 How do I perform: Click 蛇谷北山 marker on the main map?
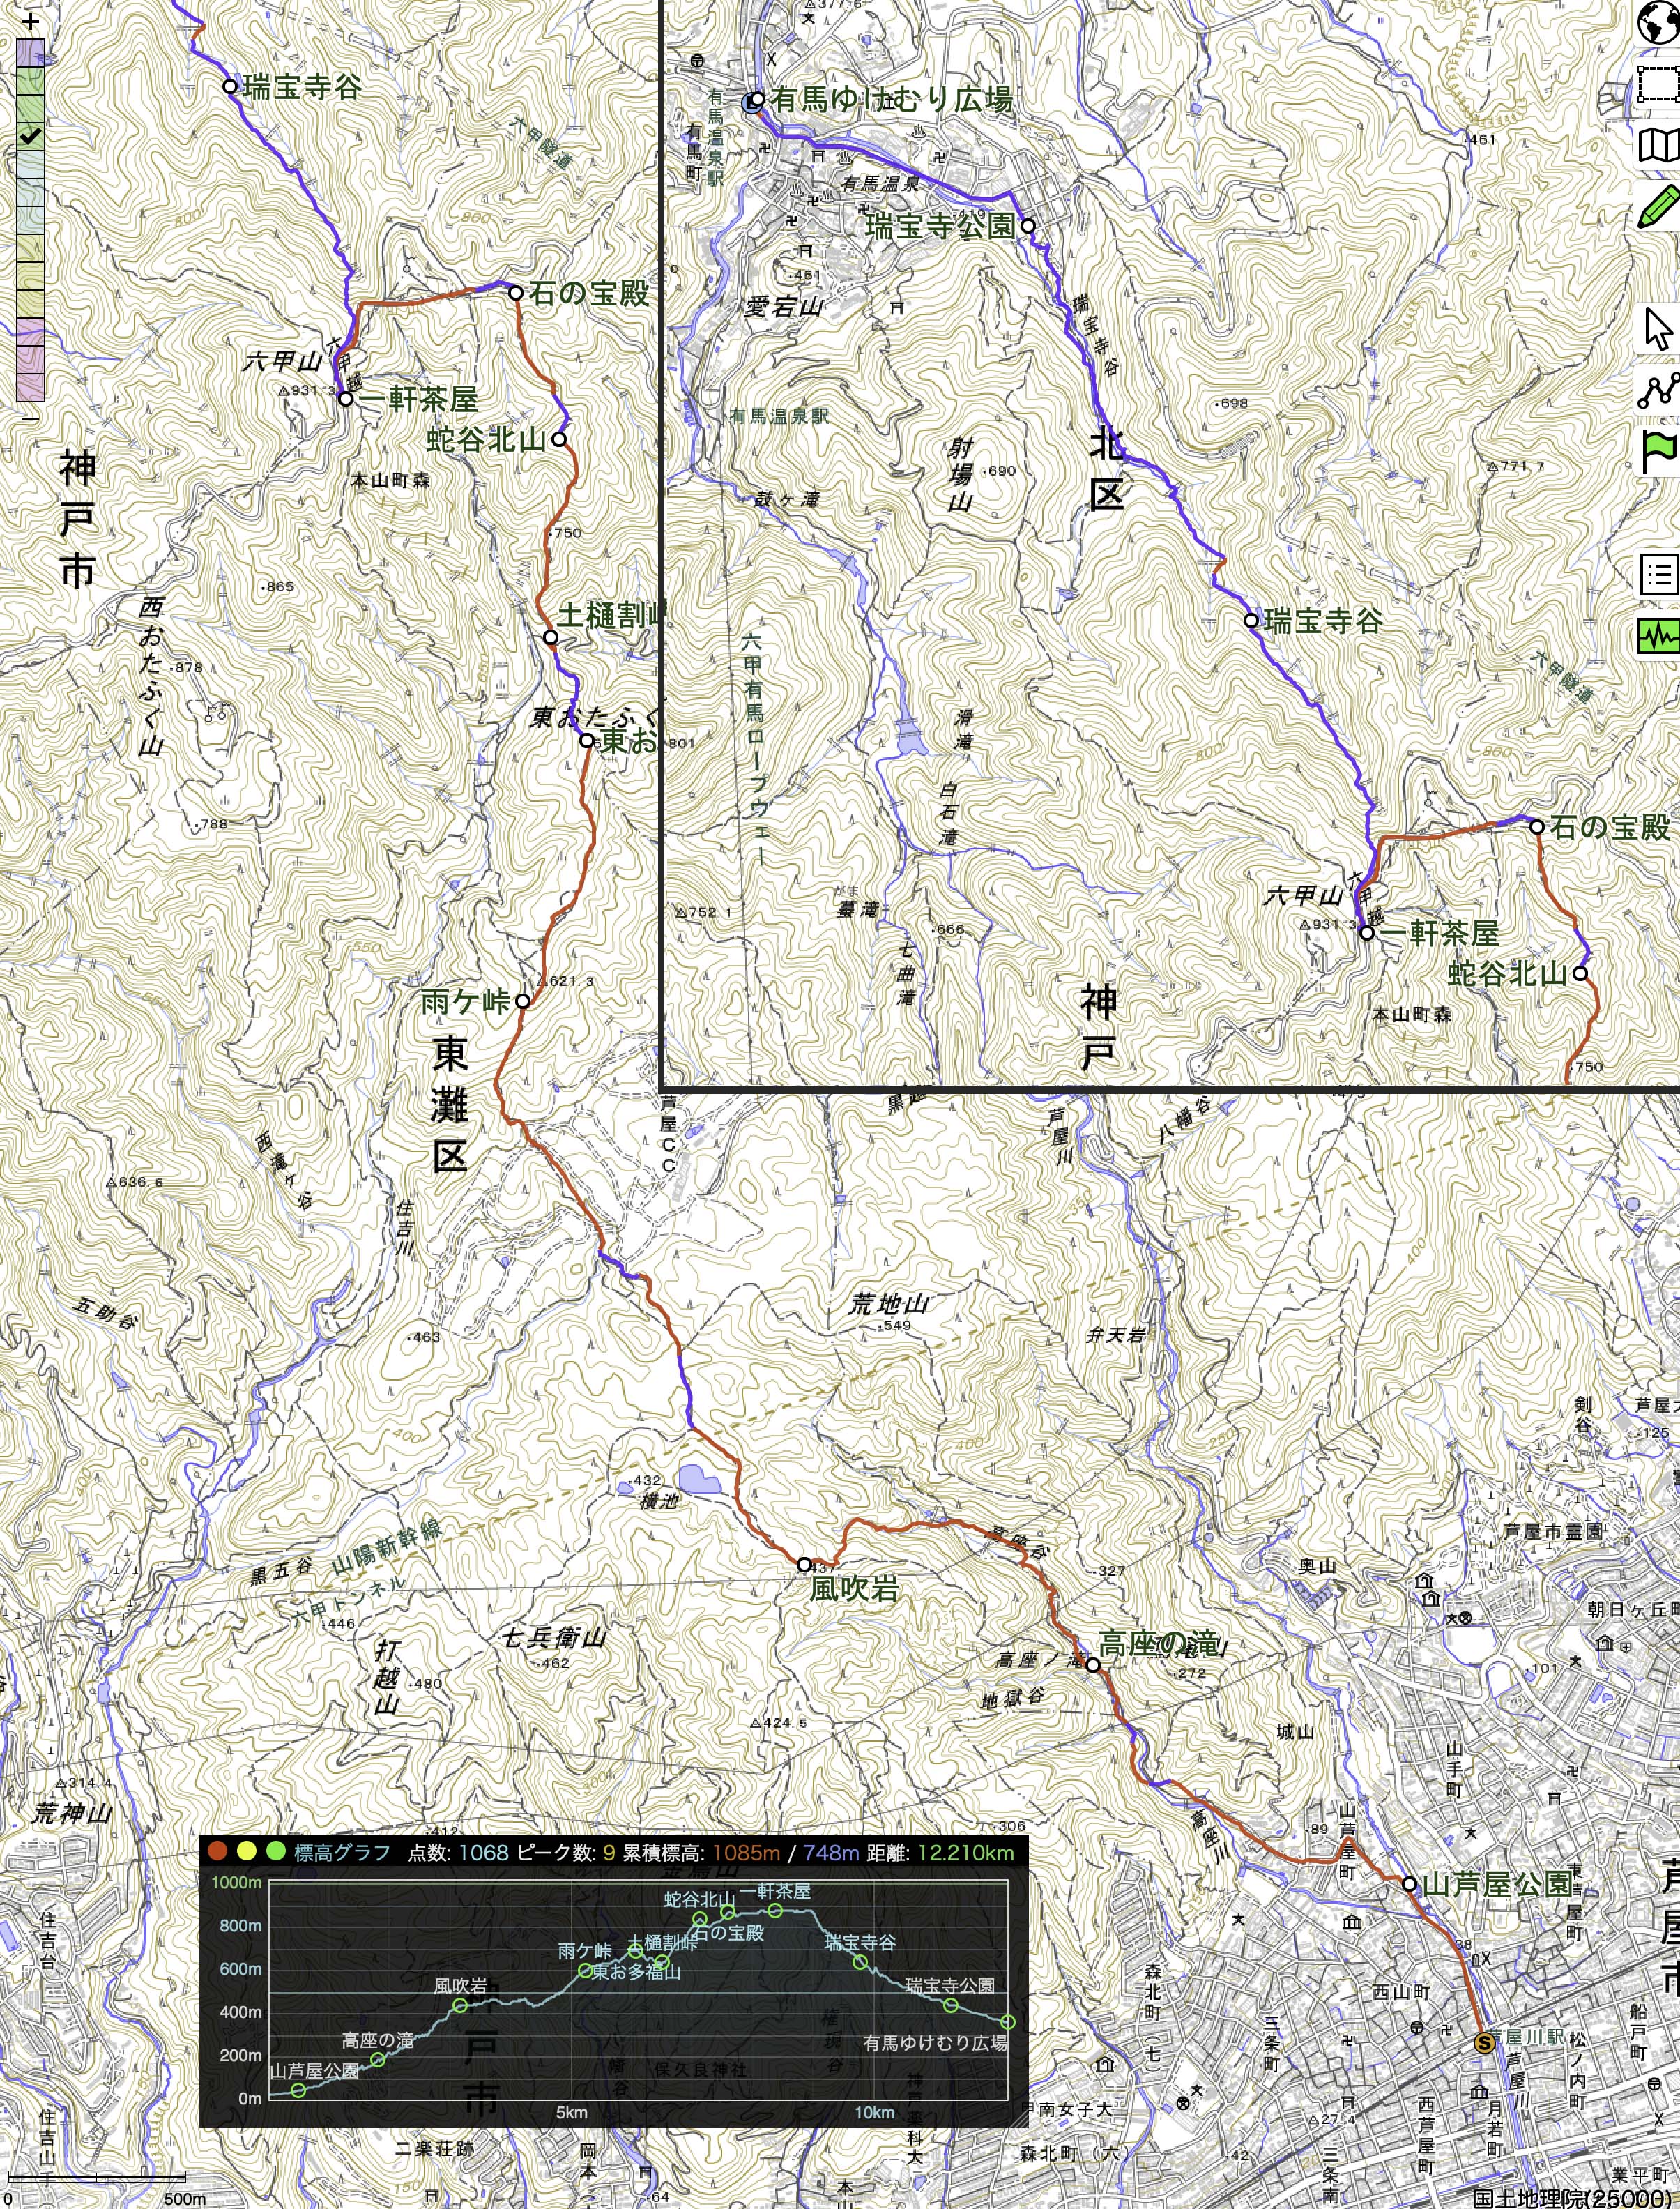[559, 438]
